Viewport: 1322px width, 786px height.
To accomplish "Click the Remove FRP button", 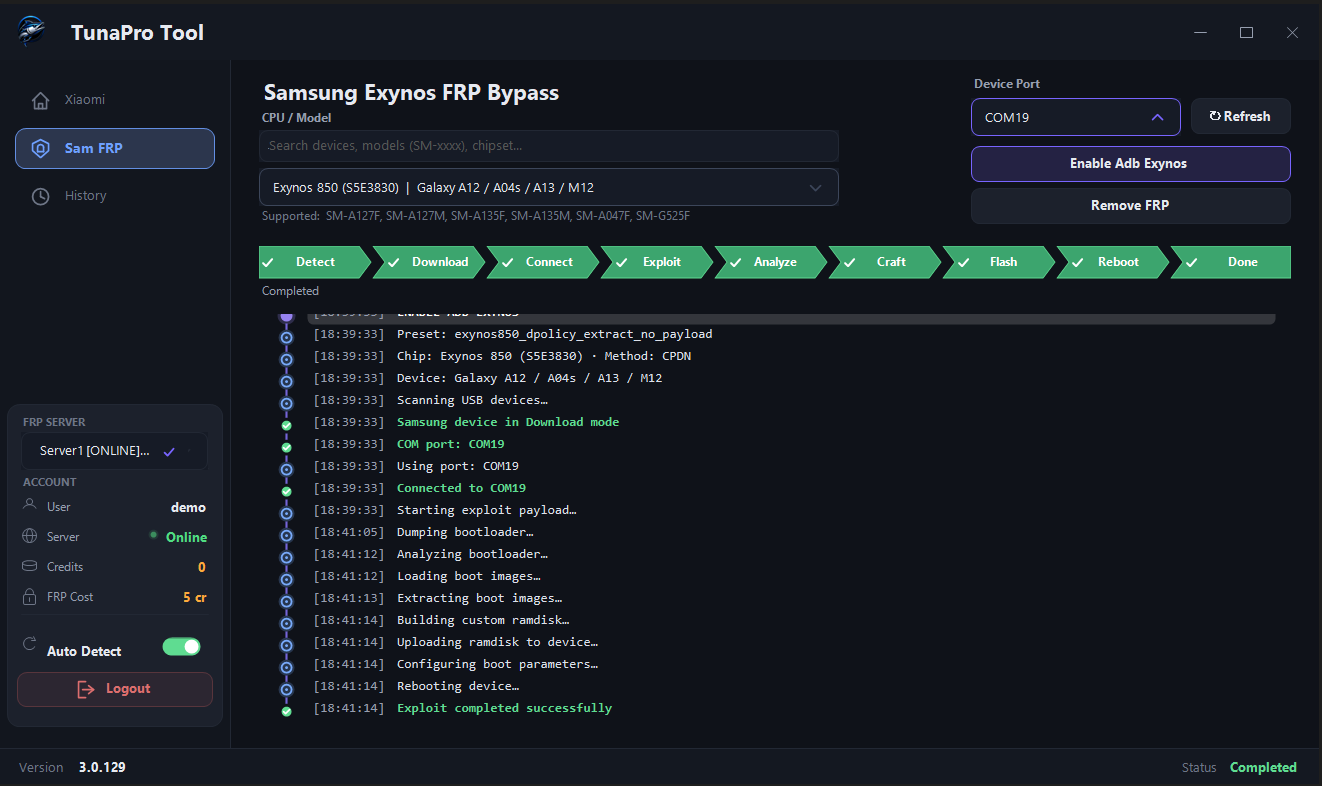I will click(x=1130, y=206).
